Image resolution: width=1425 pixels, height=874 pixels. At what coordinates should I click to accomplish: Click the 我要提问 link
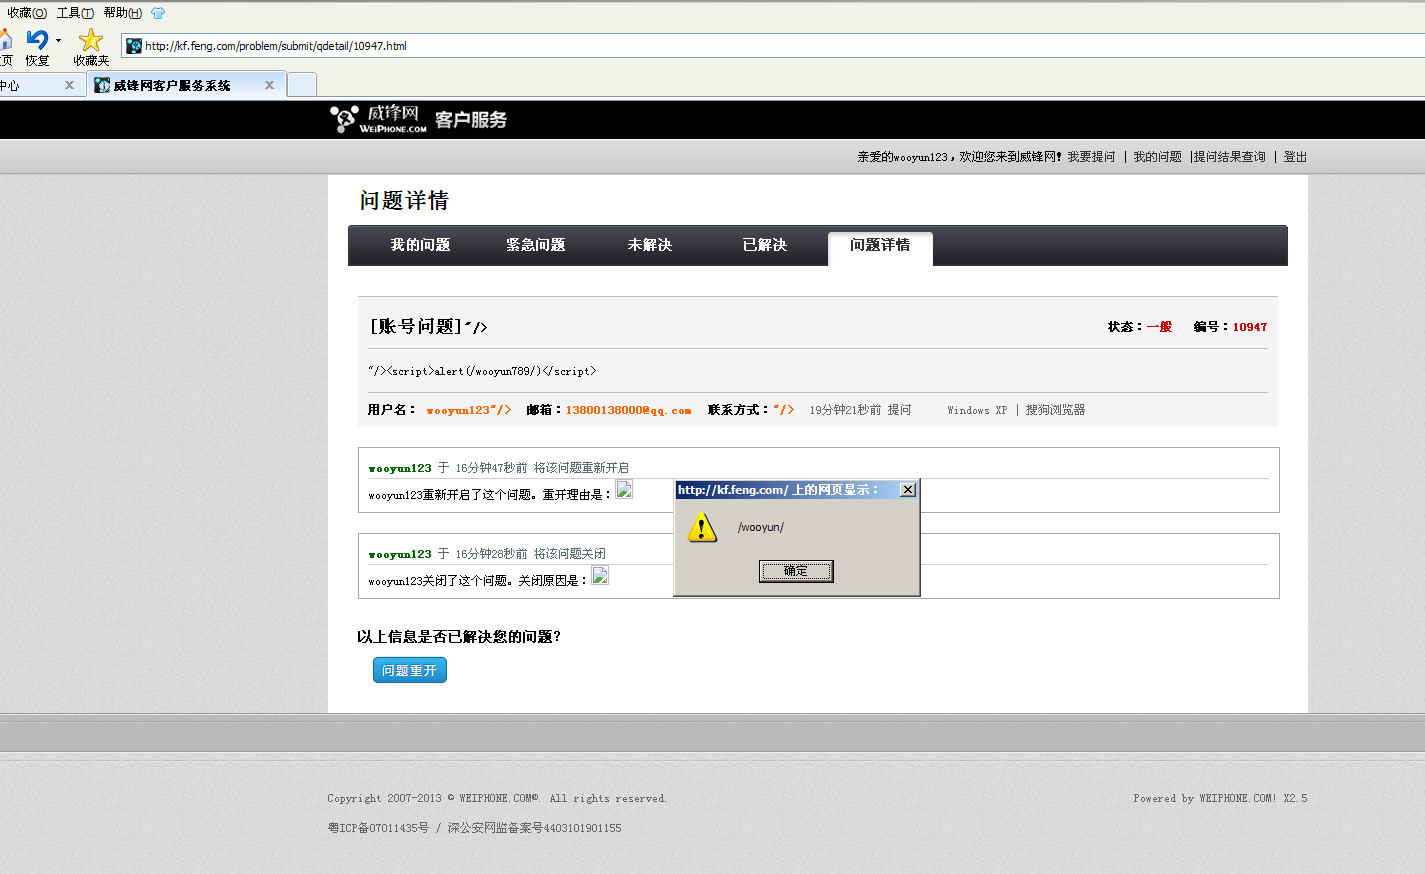[x=1091, y=157]
